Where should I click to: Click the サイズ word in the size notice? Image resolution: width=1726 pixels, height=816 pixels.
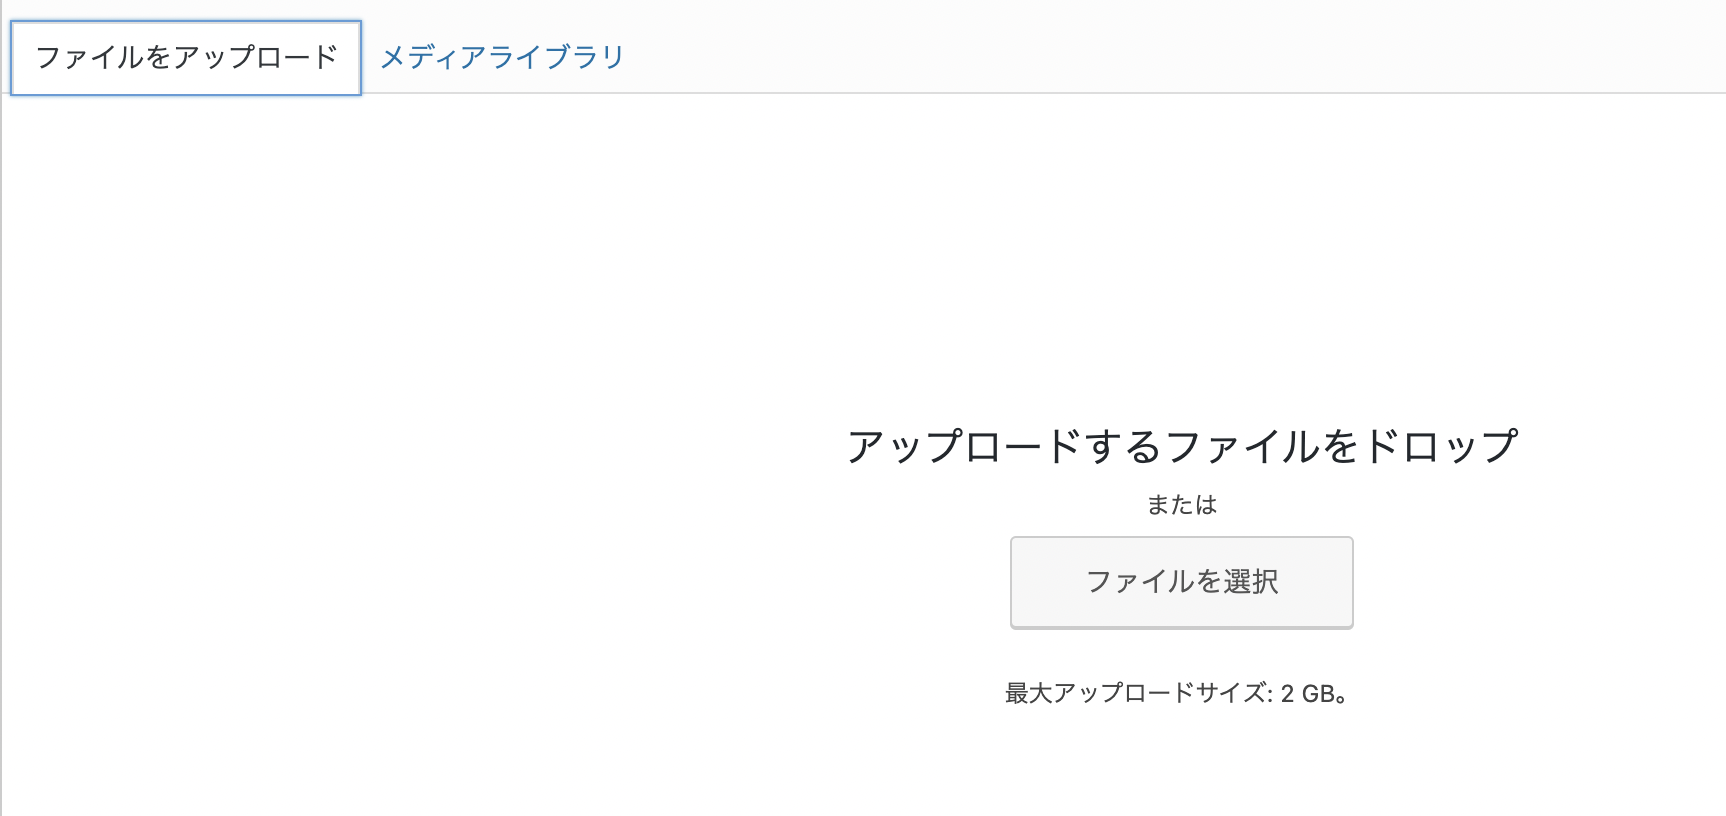click(x=1232, y=693)
